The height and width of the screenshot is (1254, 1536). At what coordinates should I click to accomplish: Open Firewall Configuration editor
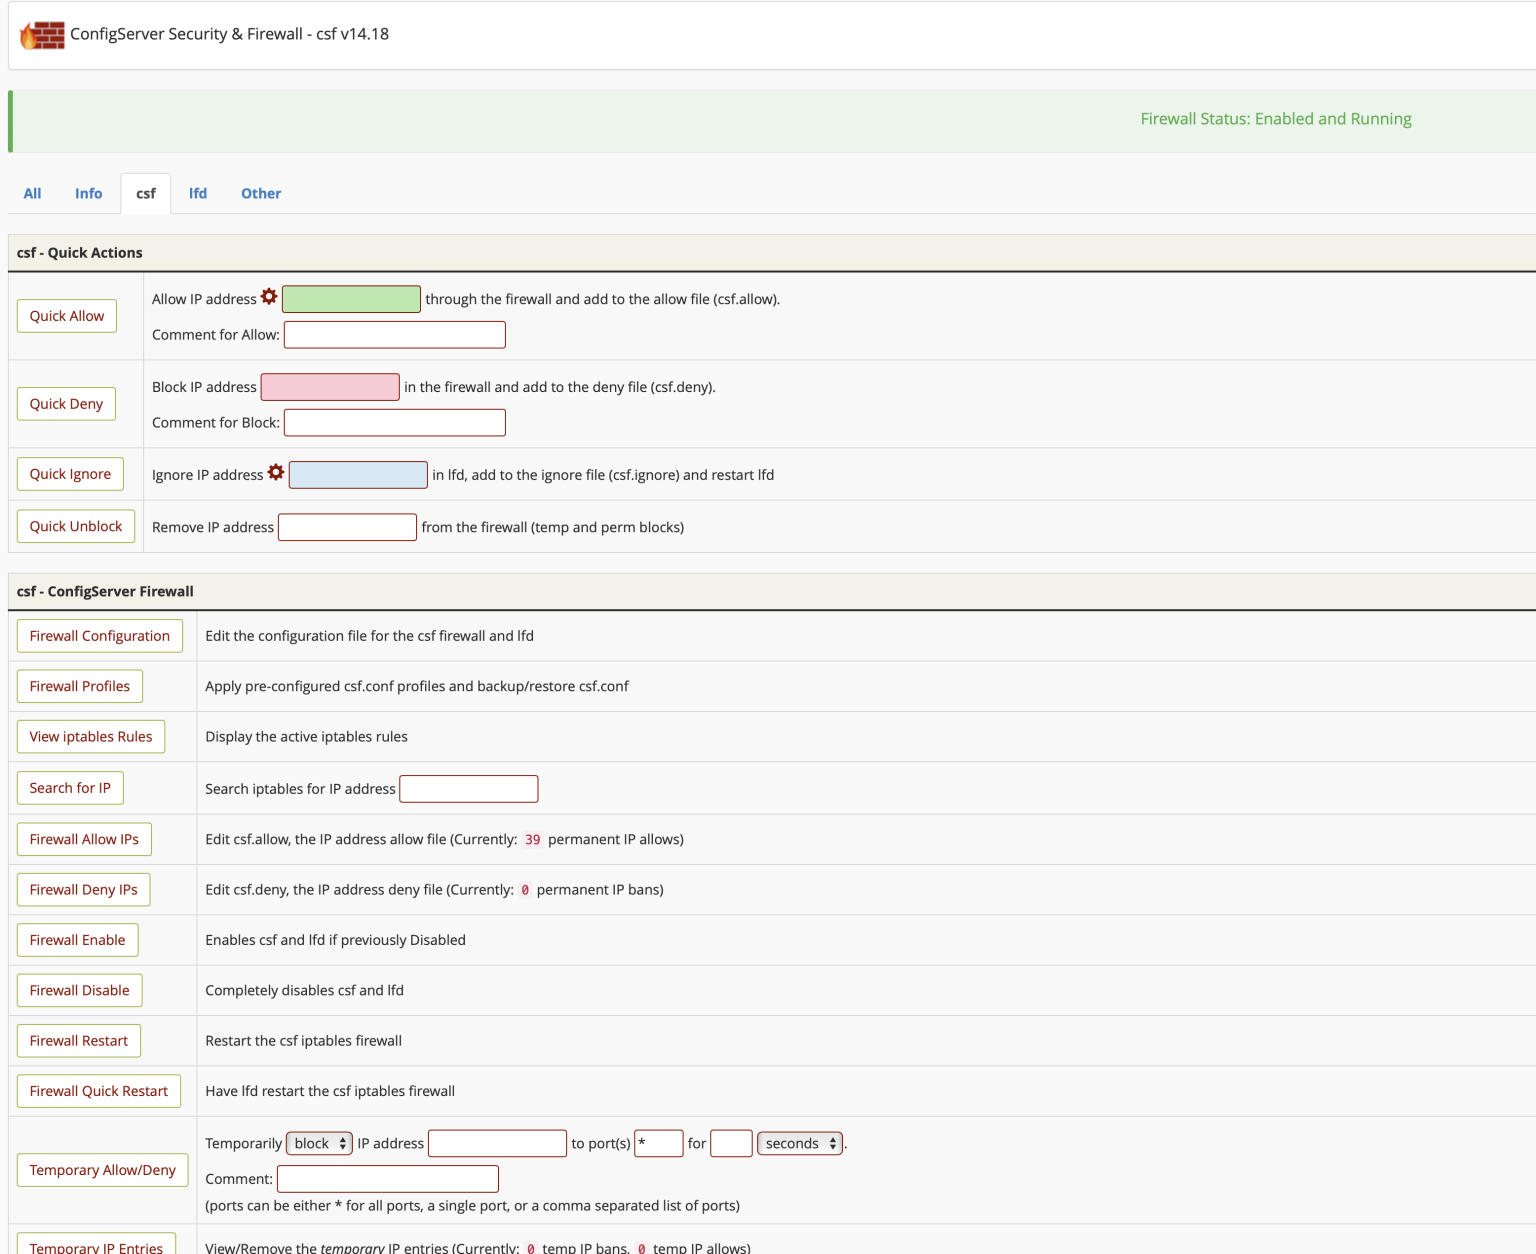click(x=100, y=636)
